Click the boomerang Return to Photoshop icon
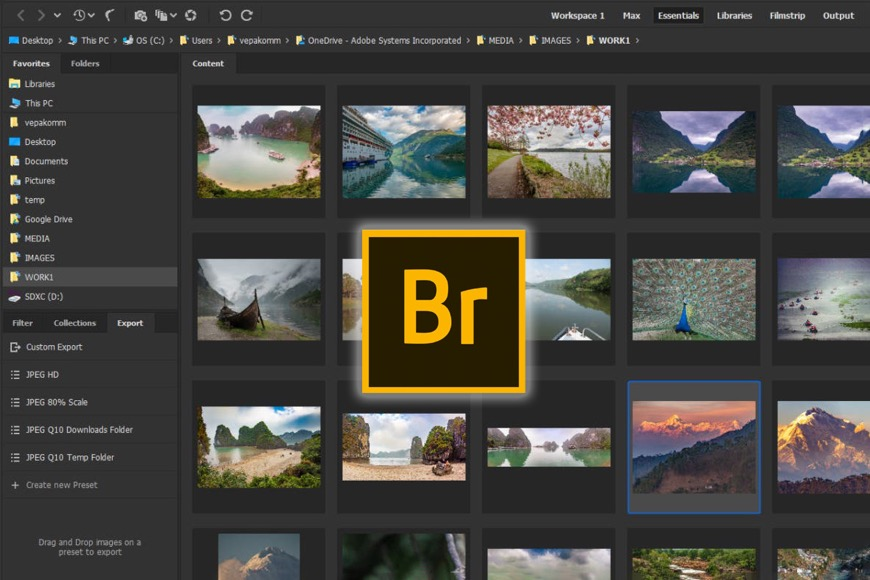This screenshot has height=580, width=870. click(111, 15)
